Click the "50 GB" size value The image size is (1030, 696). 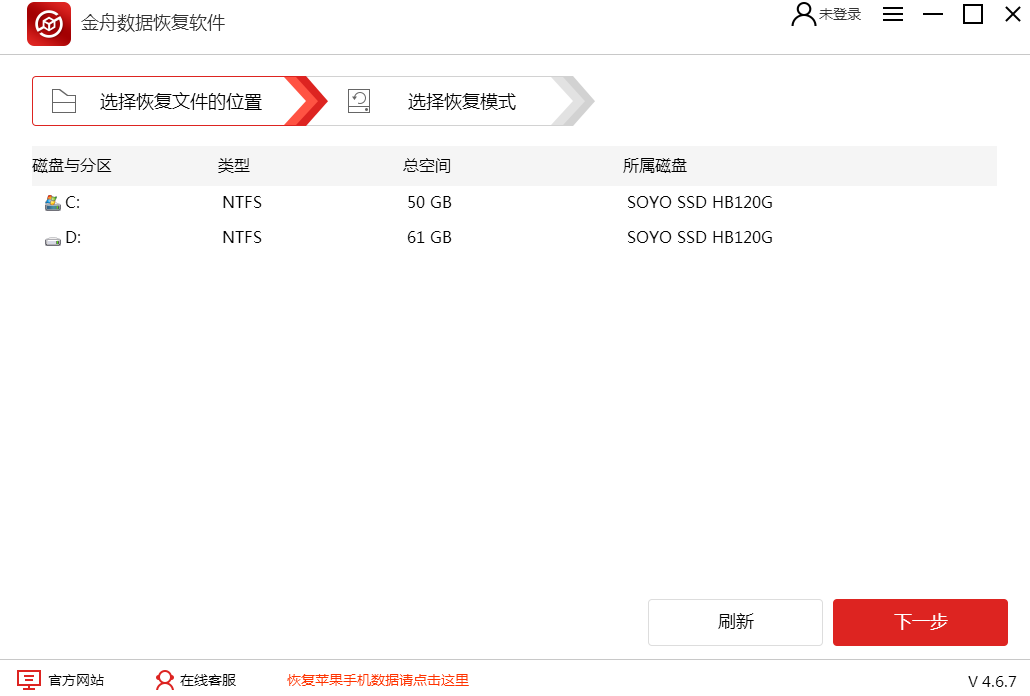(x=429, y=202)
